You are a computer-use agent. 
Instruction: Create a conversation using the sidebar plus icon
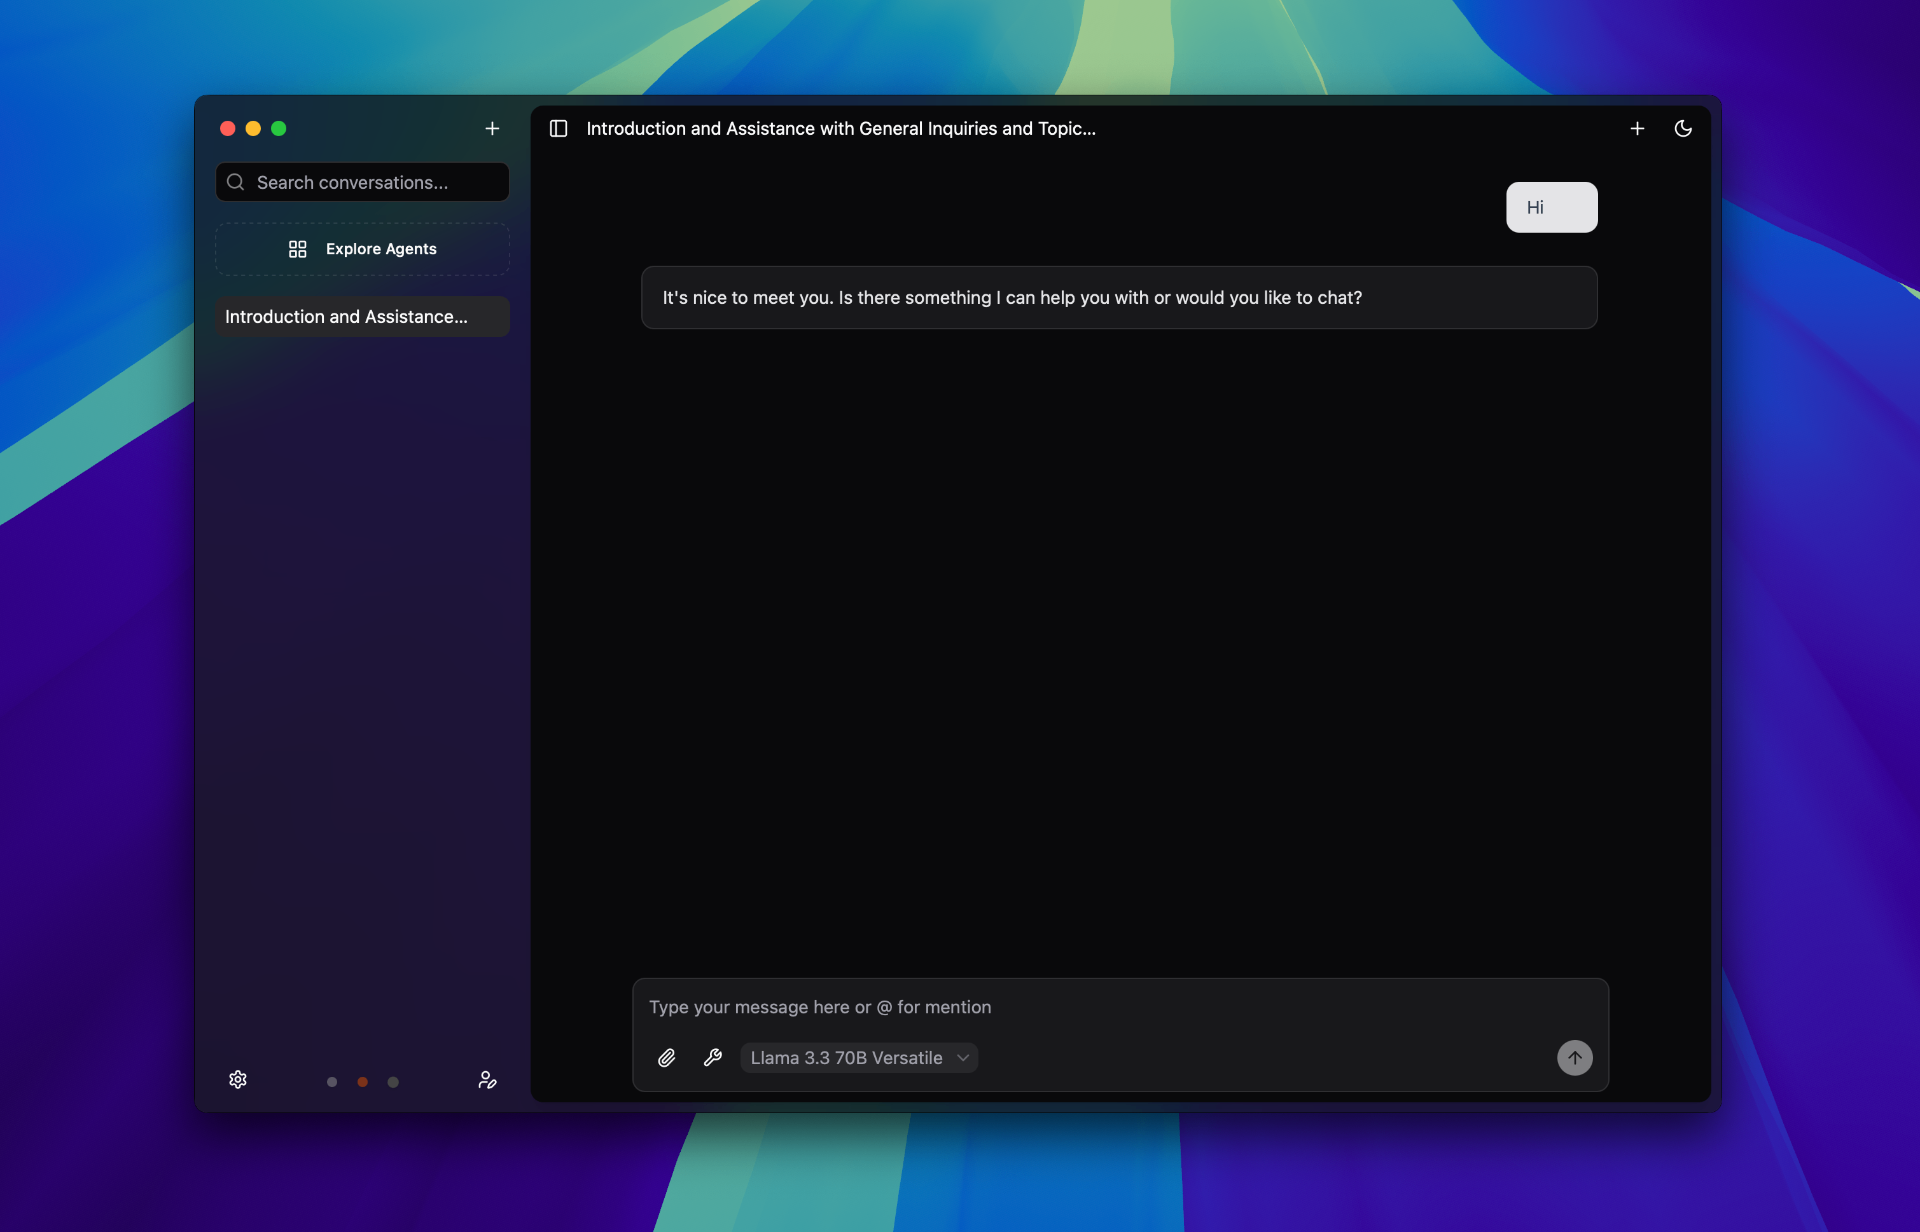coord(492,128)
